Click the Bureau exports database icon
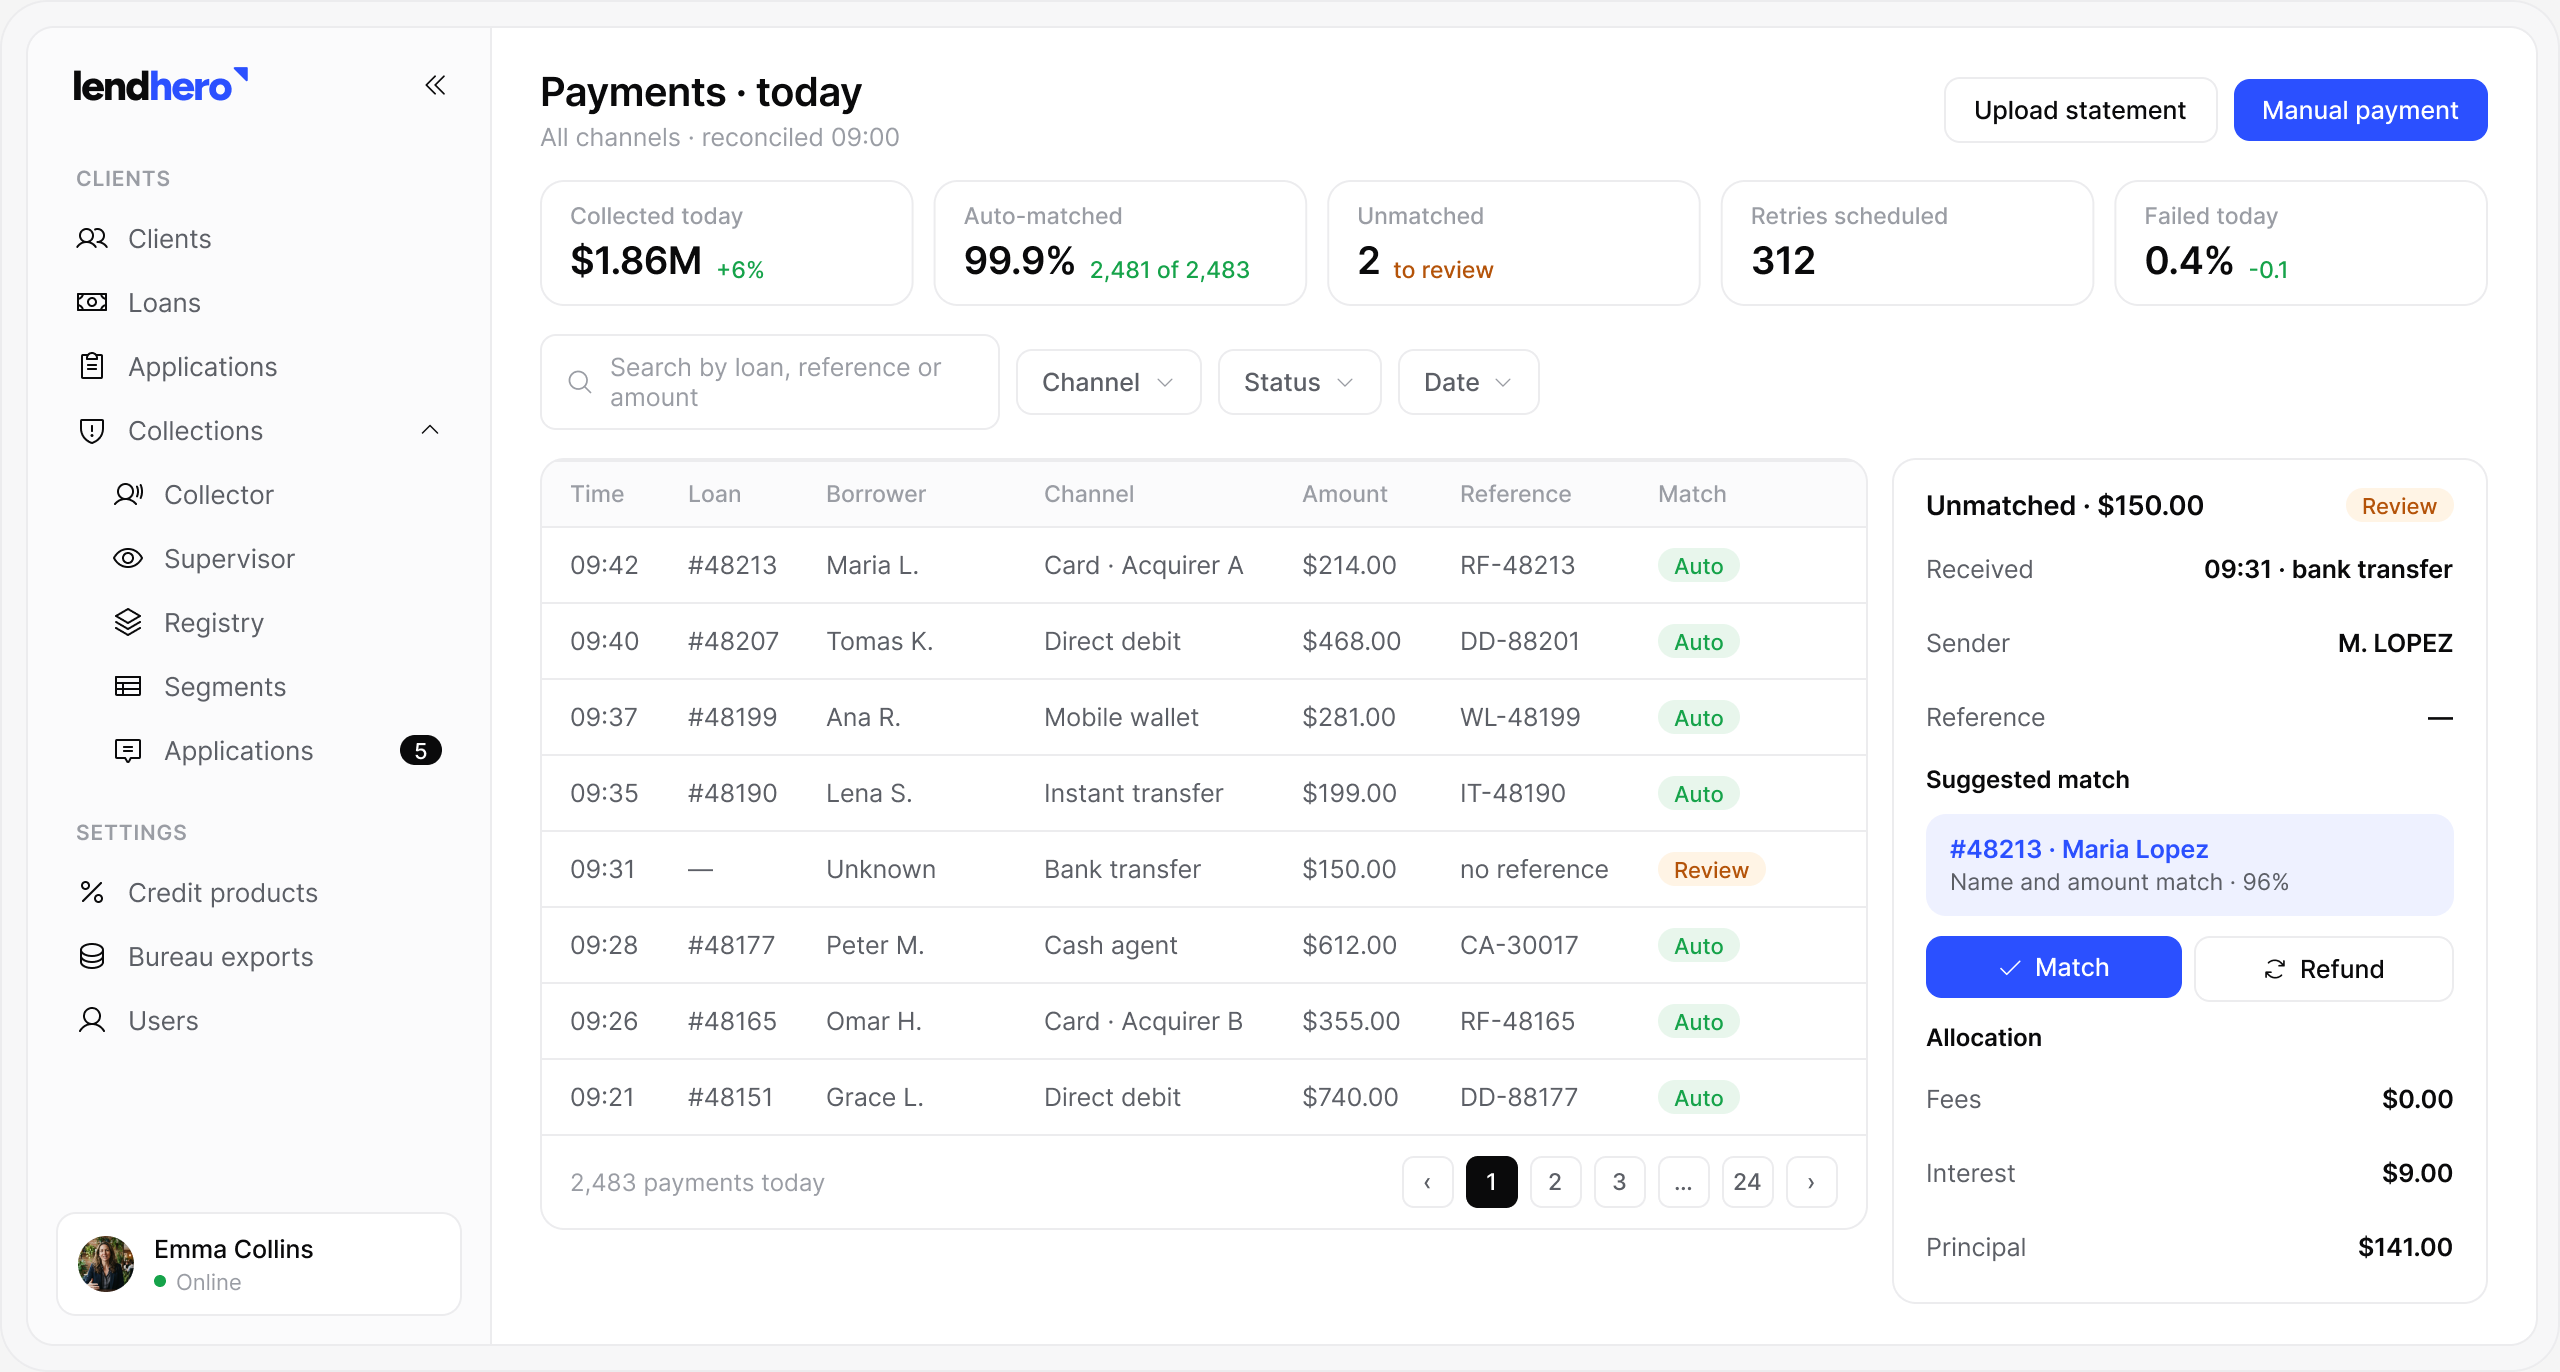 (x=92, y=956)
